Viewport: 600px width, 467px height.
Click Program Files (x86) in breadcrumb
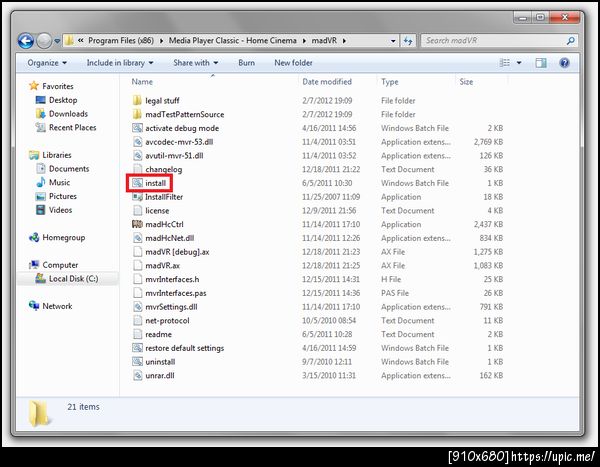point(121,41)
